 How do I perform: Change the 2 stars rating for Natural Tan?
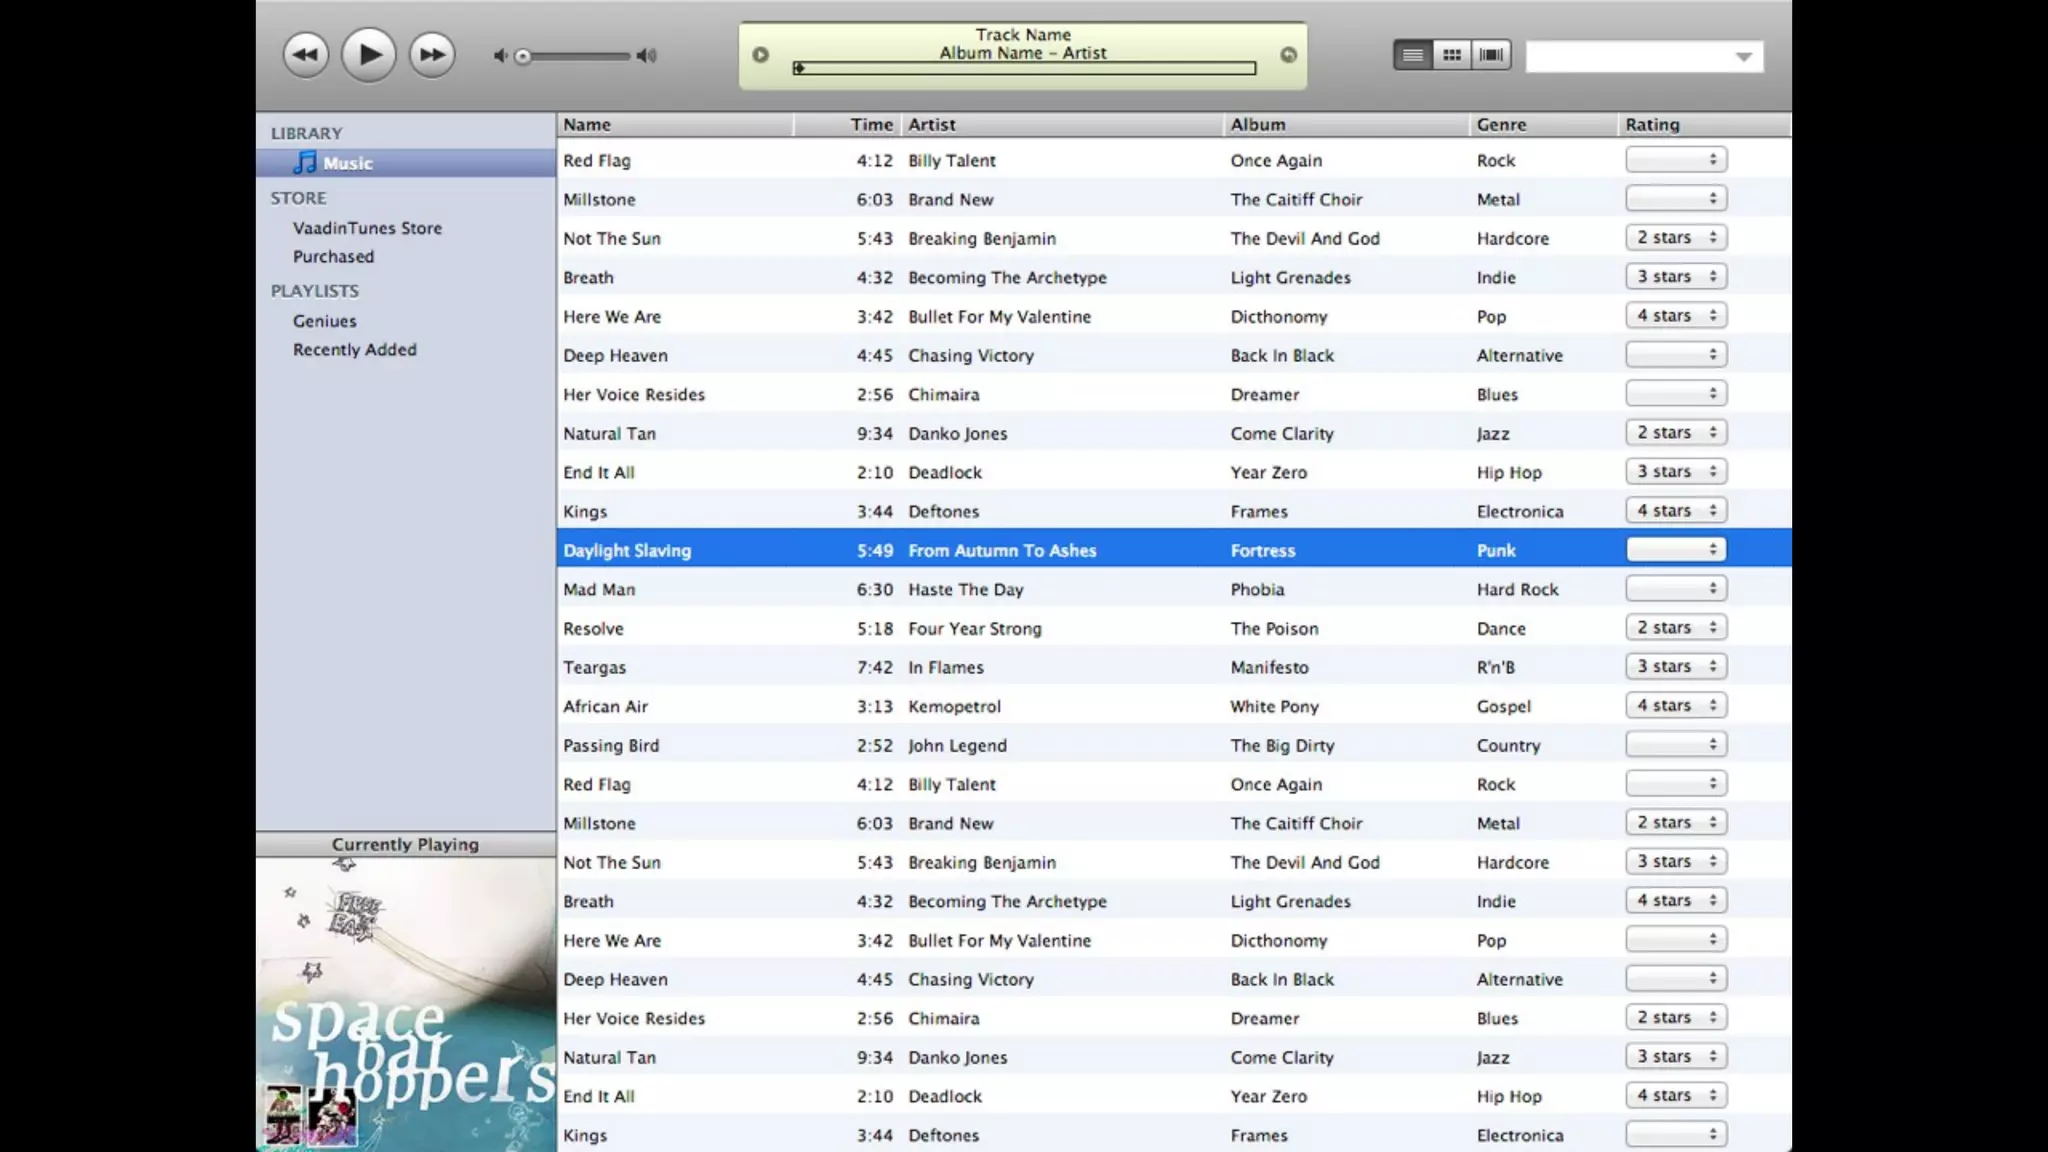pyautogui.click(x=1676, y=433)
